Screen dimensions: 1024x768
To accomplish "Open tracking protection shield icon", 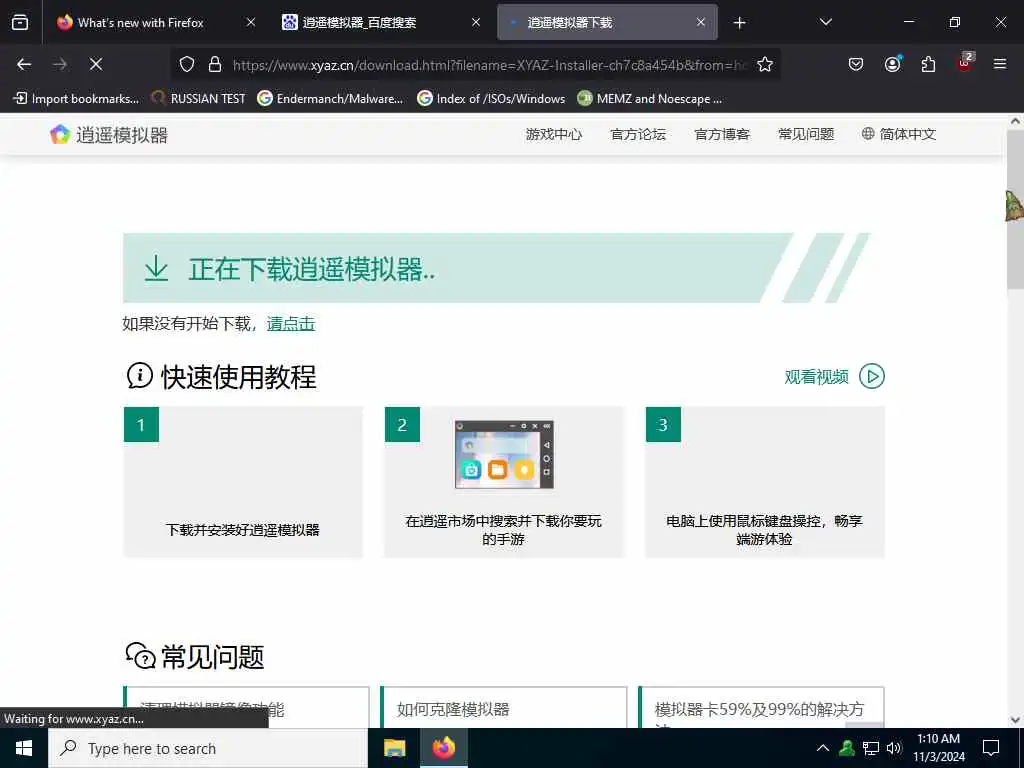I will [x=187, y=65].
